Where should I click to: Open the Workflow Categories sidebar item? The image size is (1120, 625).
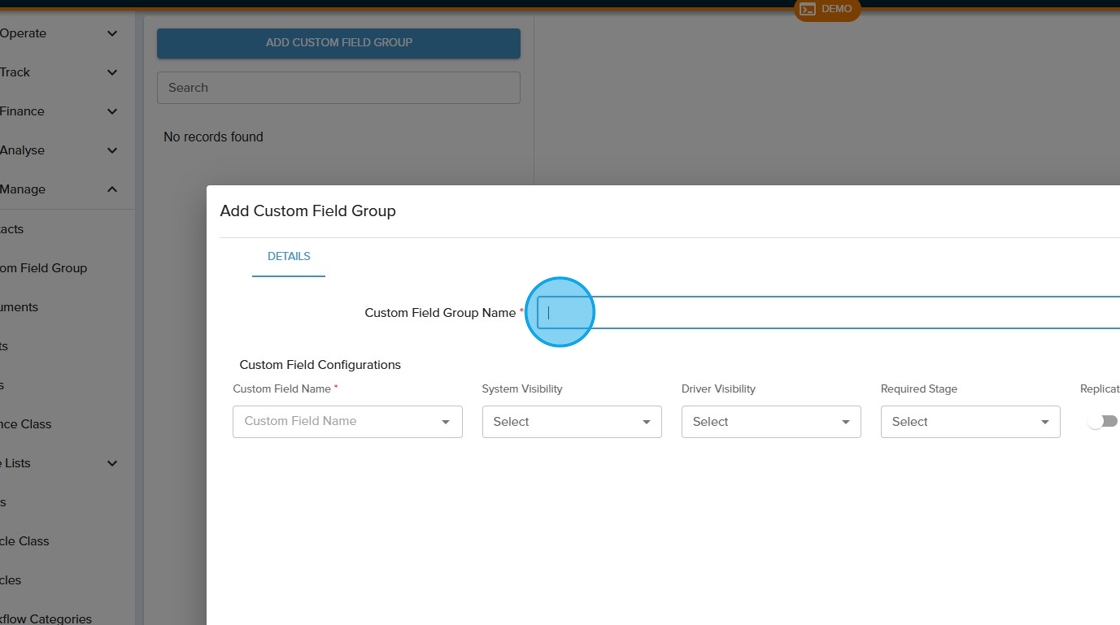point(46,619)
